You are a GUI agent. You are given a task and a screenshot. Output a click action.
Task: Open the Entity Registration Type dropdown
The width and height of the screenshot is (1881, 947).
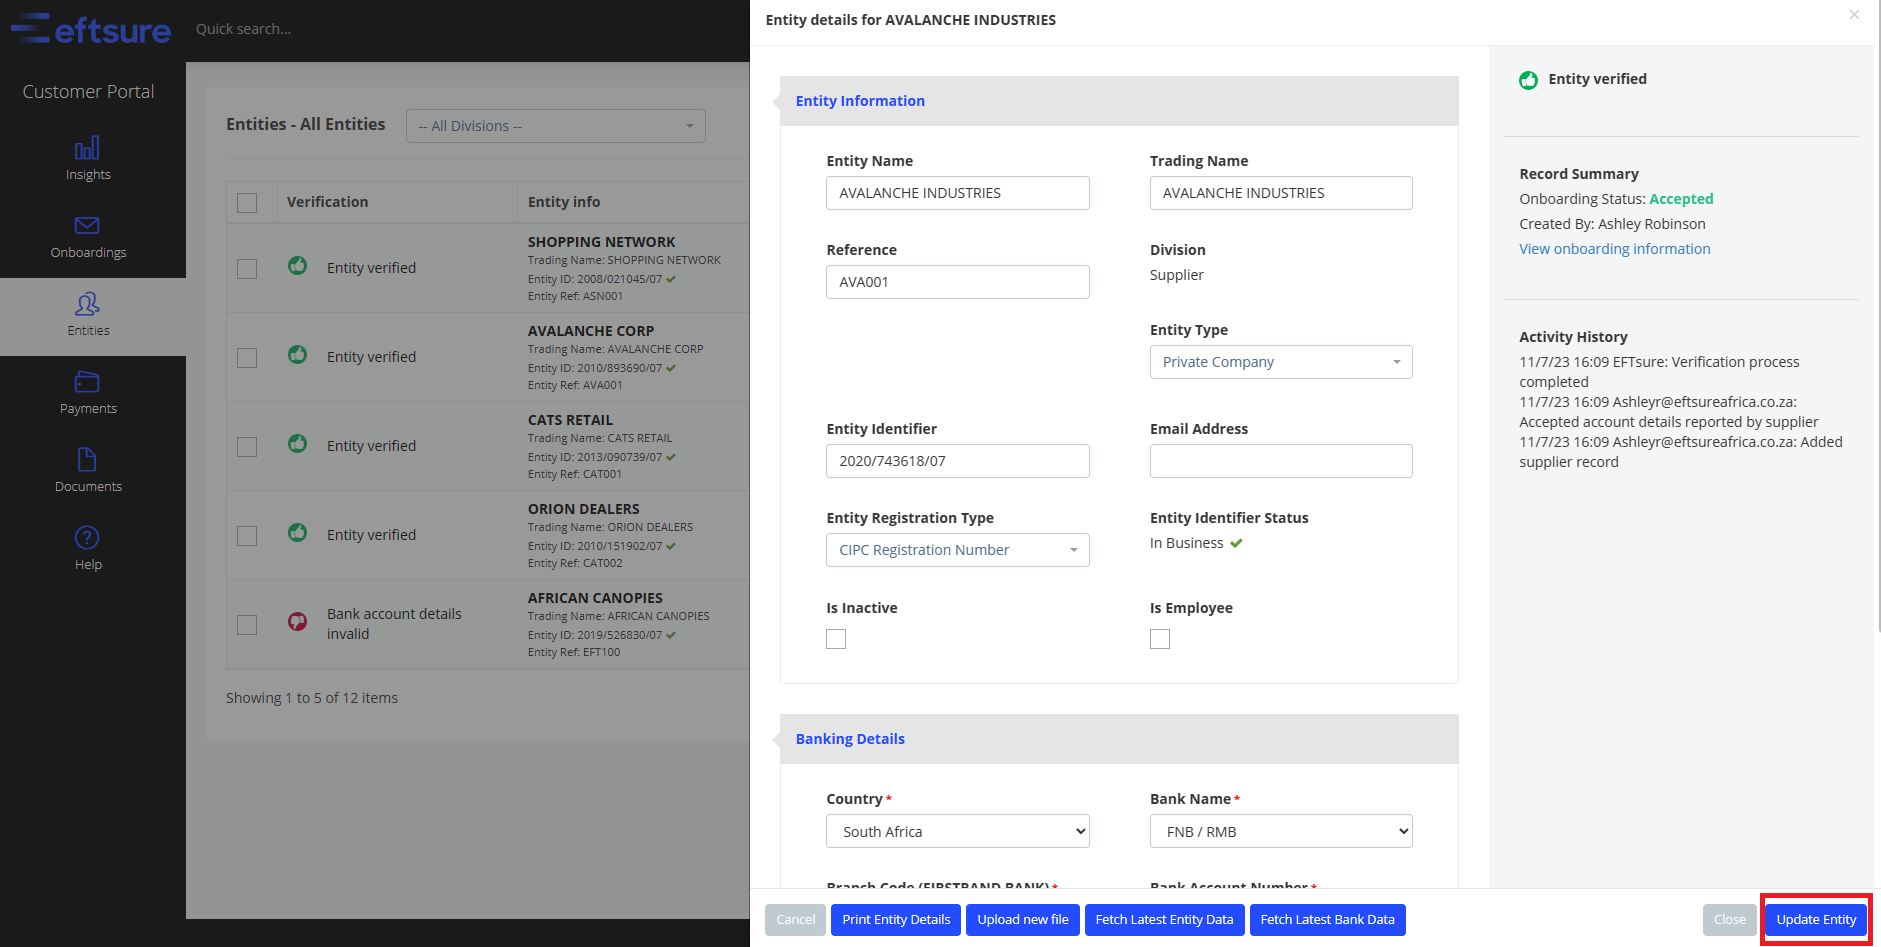point(958,550)
